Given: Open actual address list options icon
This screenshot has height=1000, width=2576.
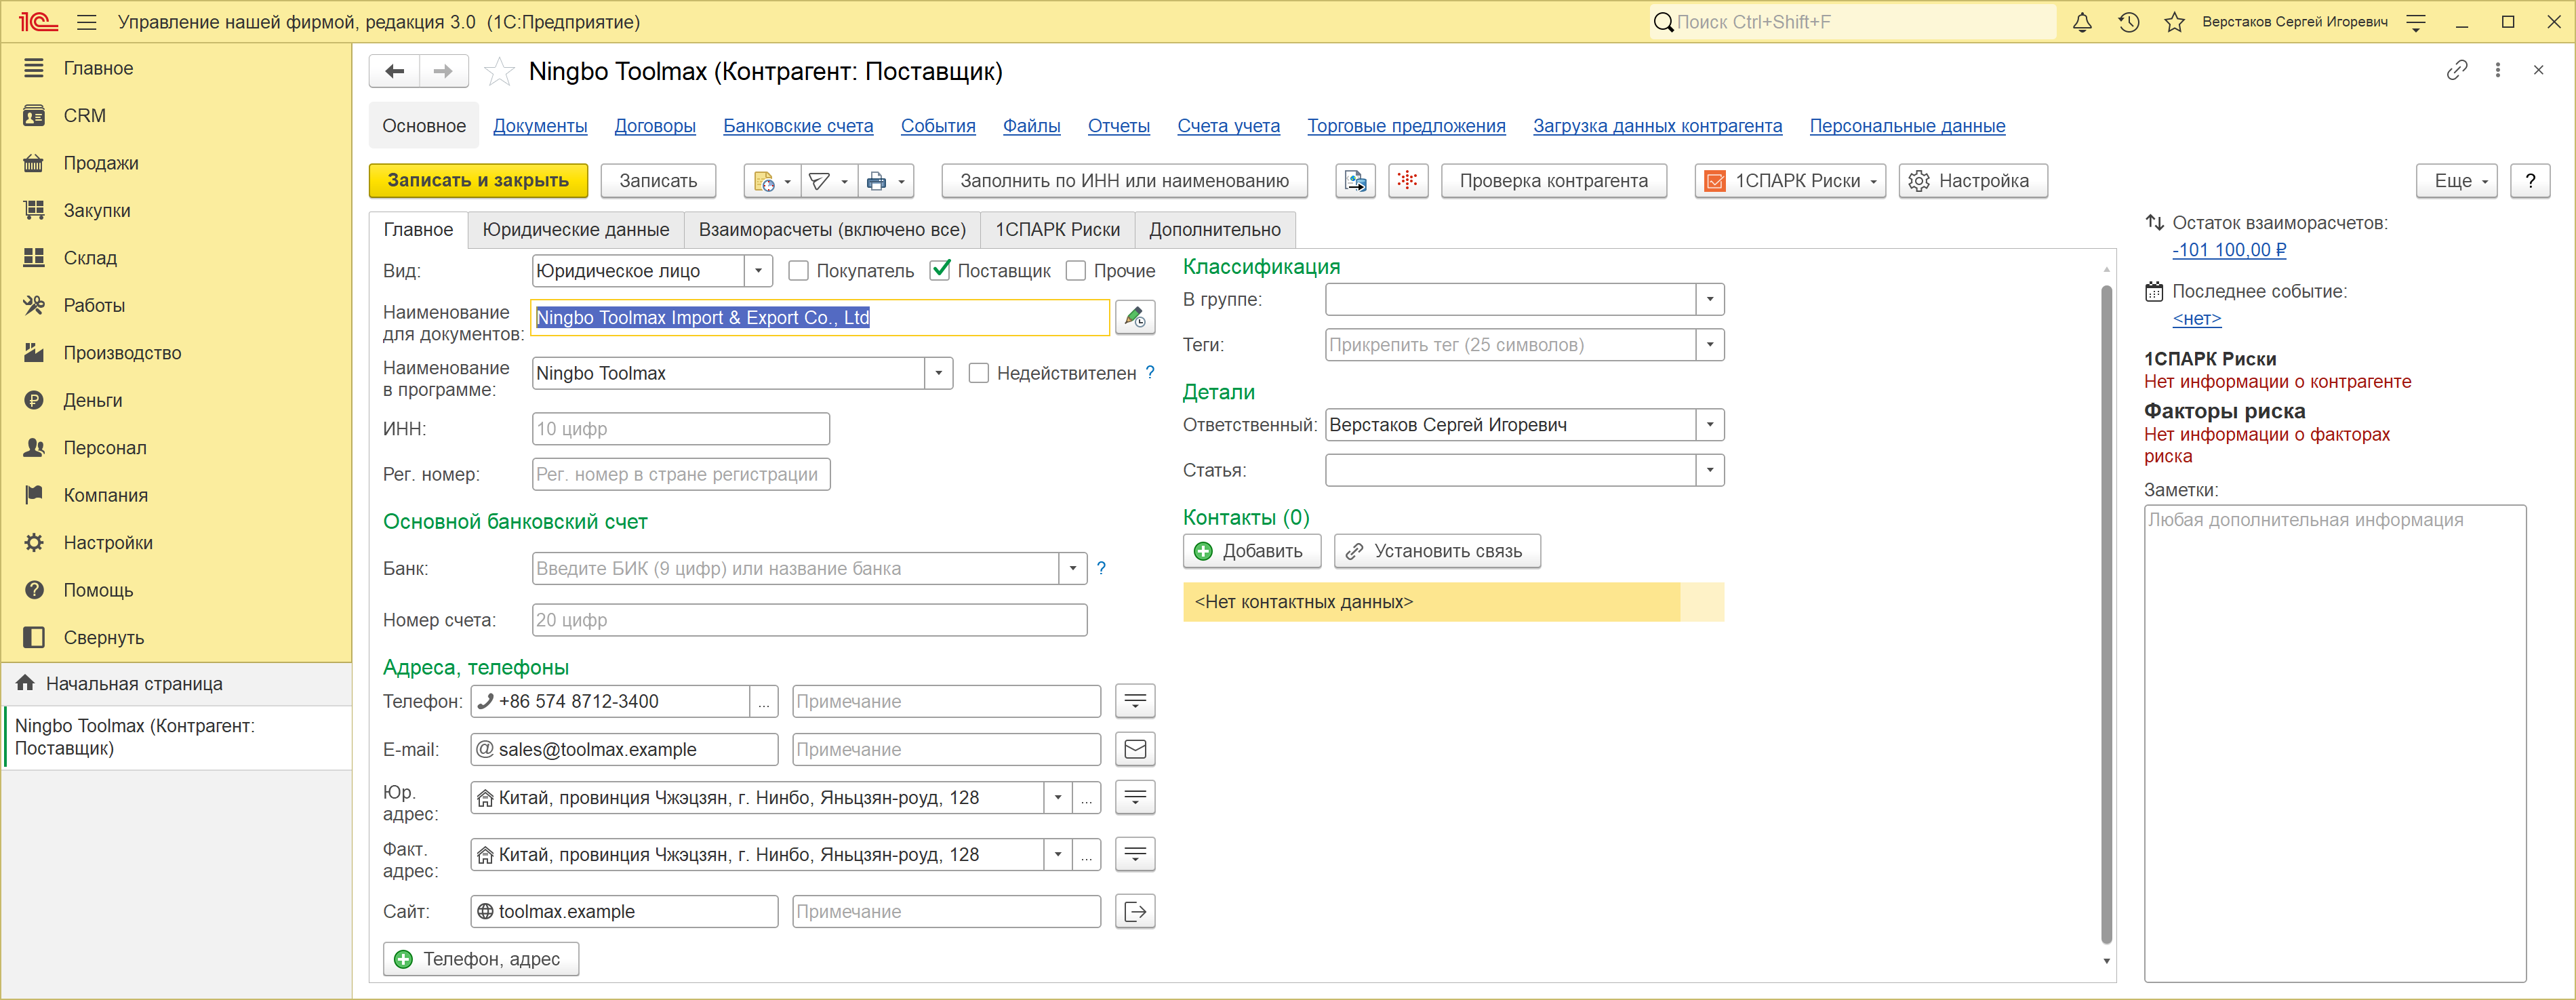Looking at the screenshot, I should (1134, 854).
